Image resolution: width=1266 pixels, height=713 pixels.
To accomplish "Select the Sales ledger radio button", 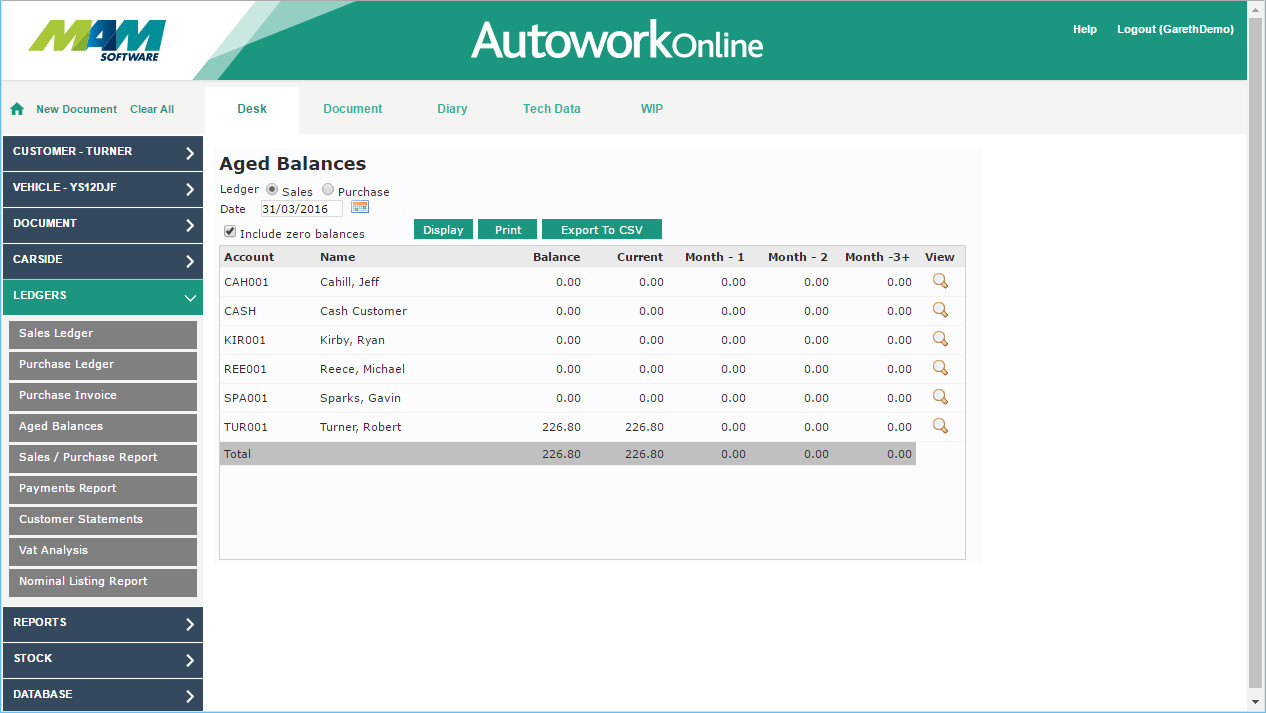I will click(272, 190).
